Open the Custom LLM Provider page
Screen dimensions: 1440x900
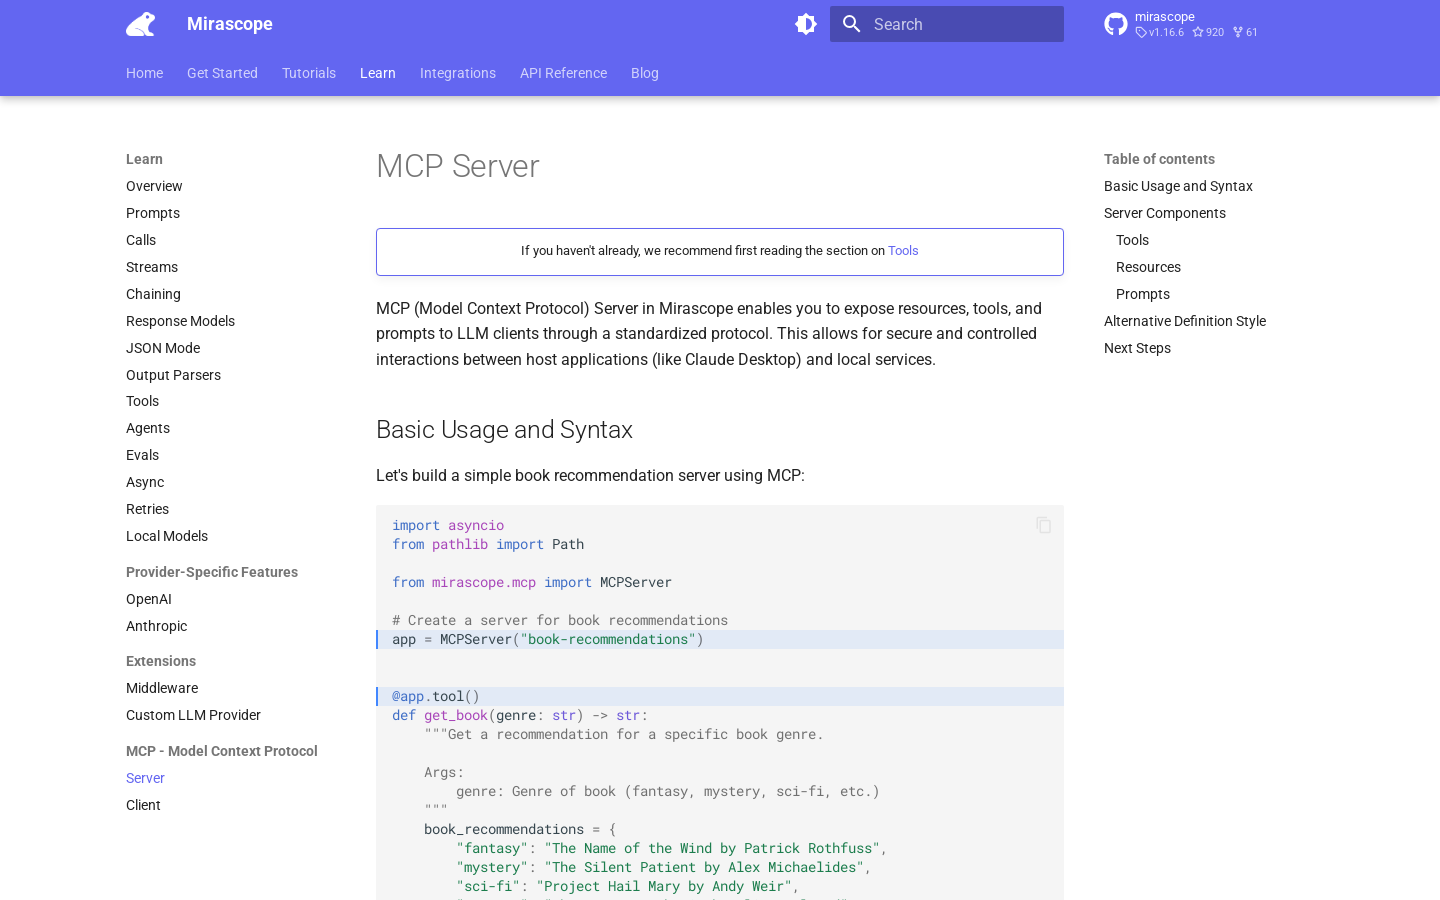[193, 715]
